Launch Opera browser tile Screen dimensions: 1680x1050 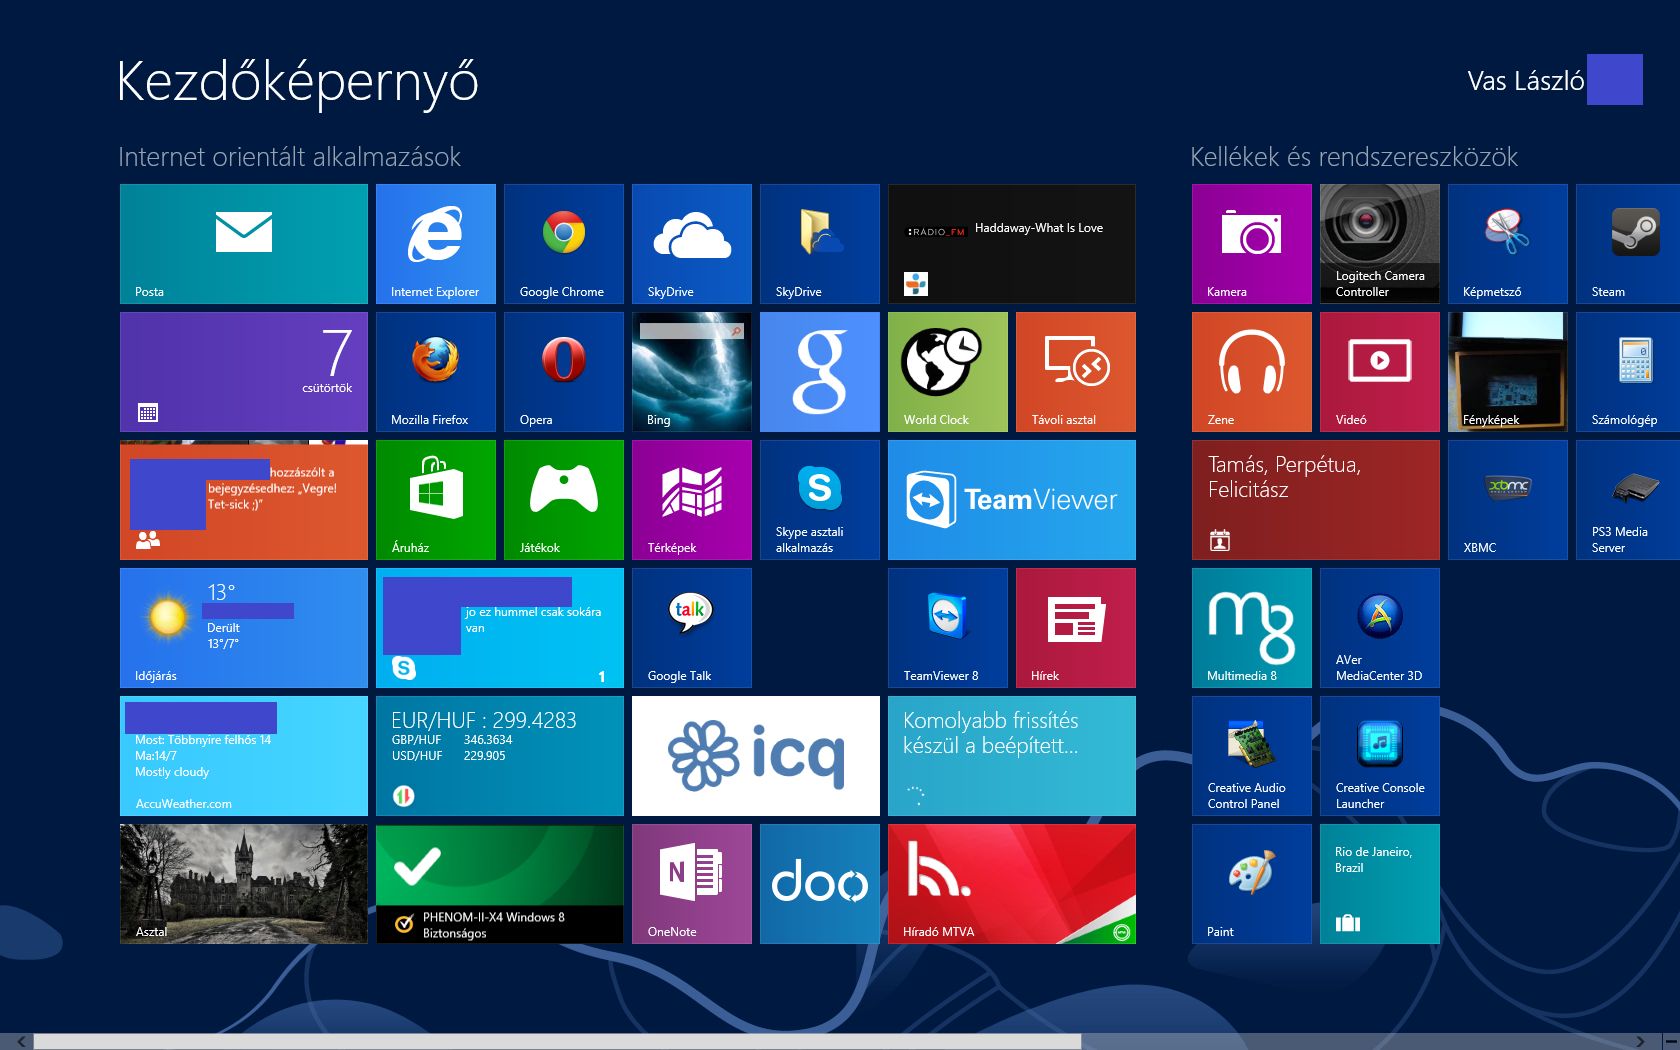564,372
